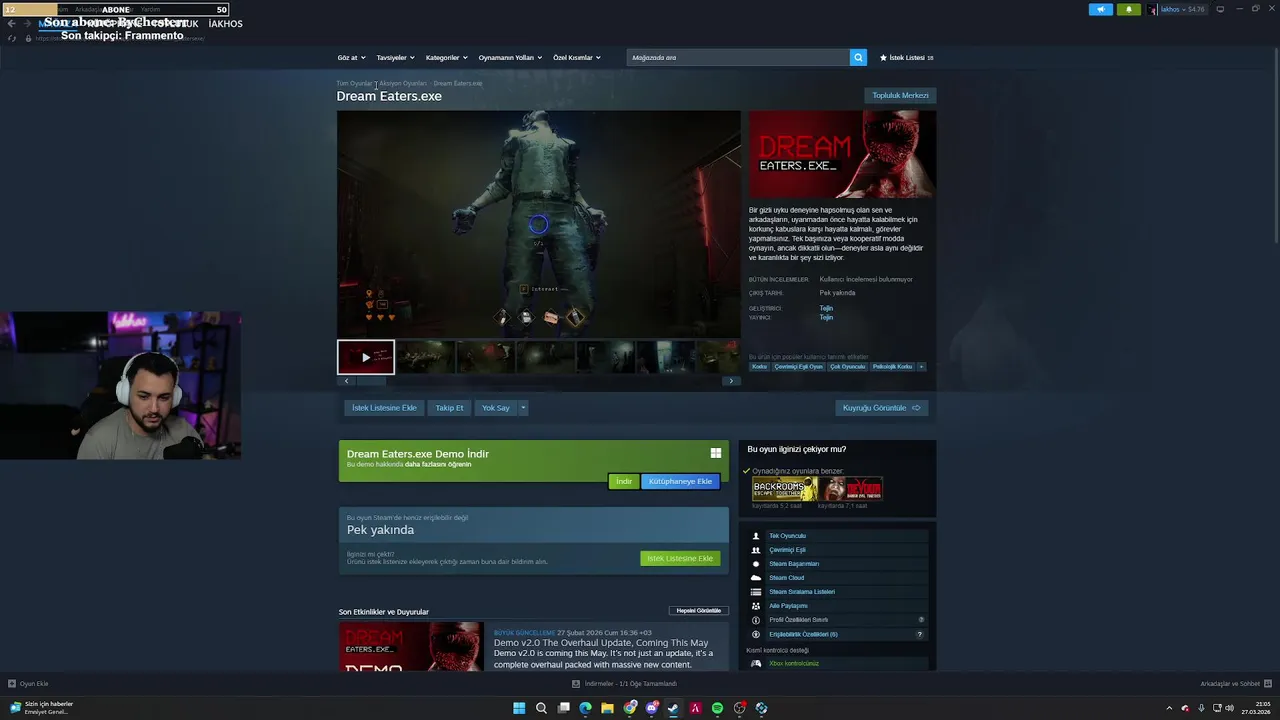Open the Windows Start button

(519, 708)
